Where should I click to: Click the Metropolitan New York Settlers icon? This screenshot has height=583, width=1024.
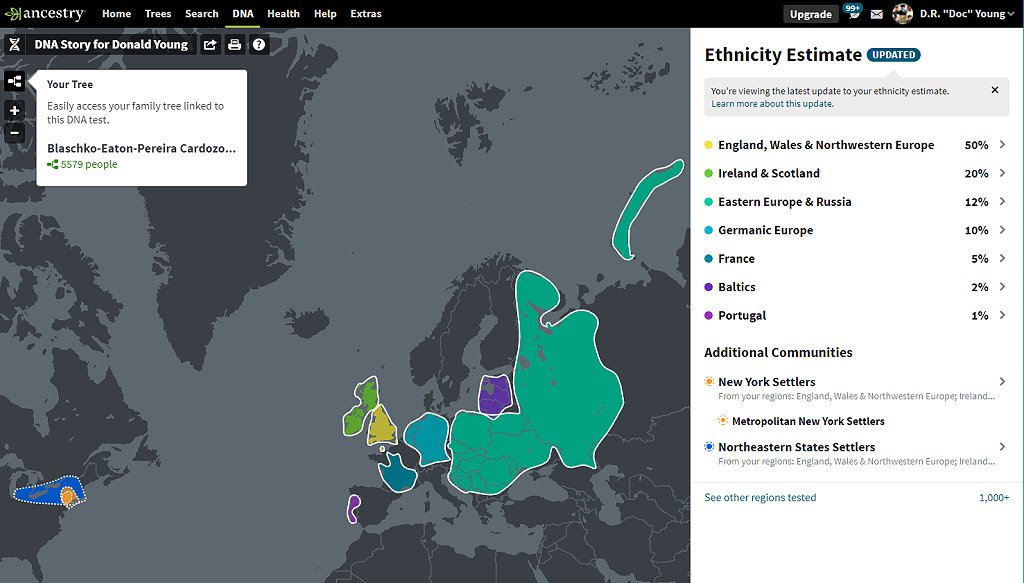point(723,420)
